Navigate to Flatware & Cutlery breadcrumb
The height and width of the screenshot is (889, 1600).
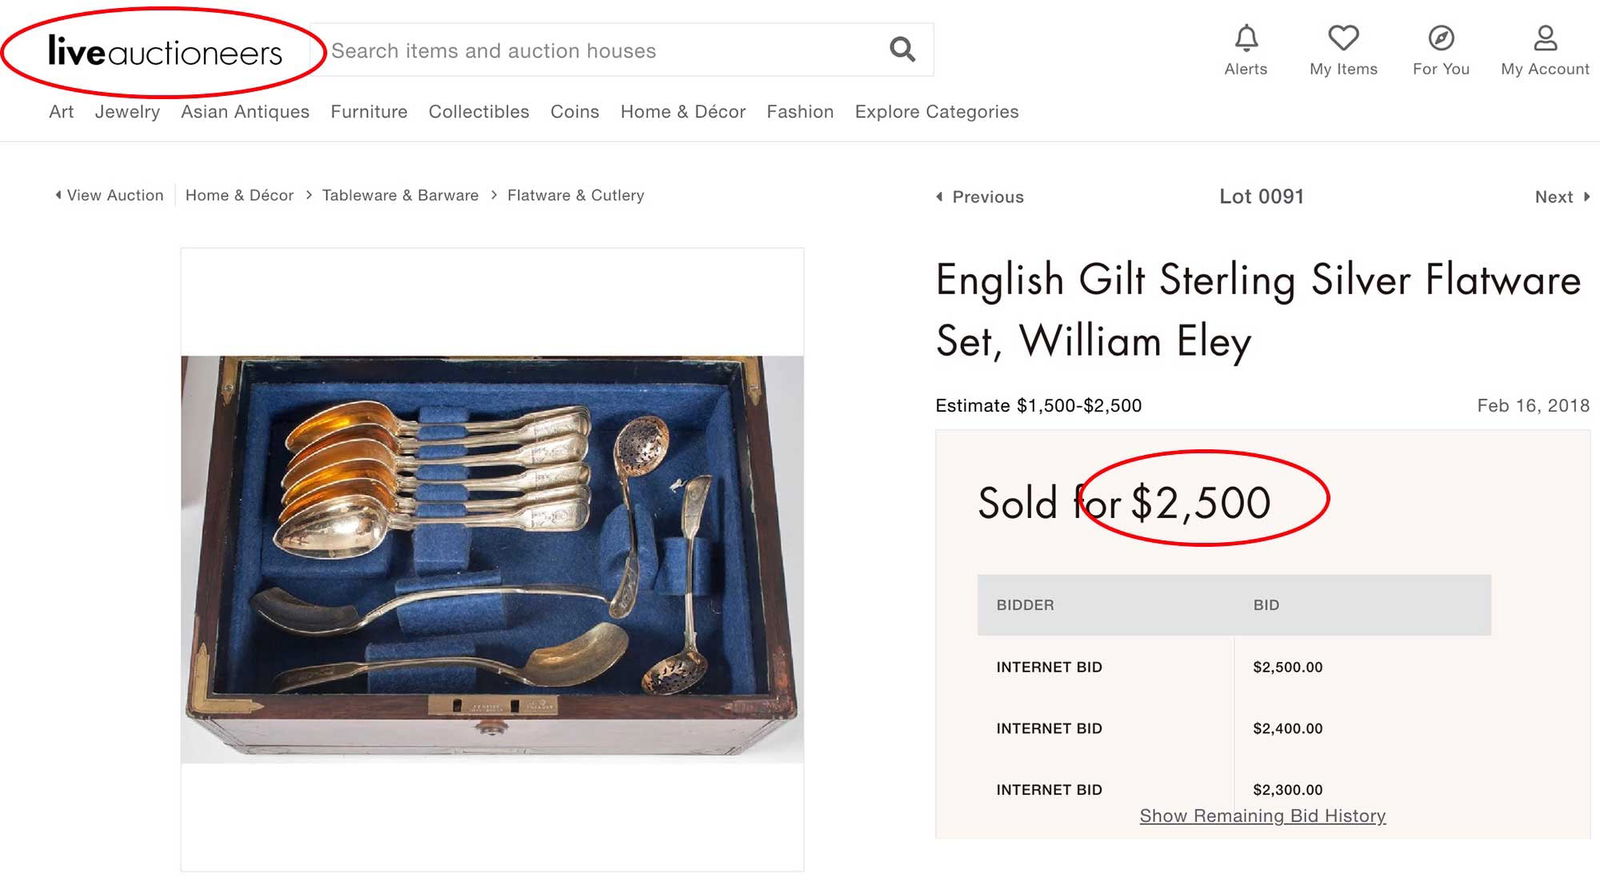point(575,195)
